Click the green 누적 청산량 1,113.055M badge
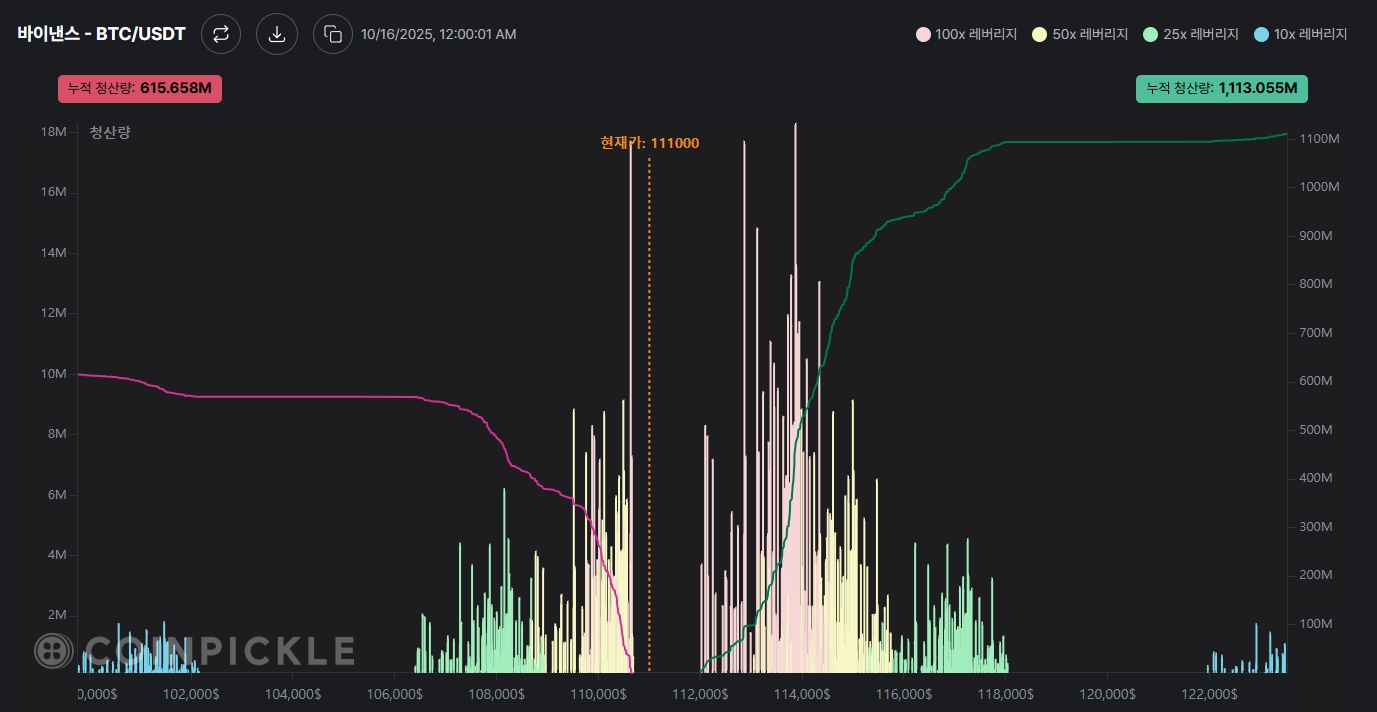Viewport: 1377px width, 712px height. (1221, 88)
